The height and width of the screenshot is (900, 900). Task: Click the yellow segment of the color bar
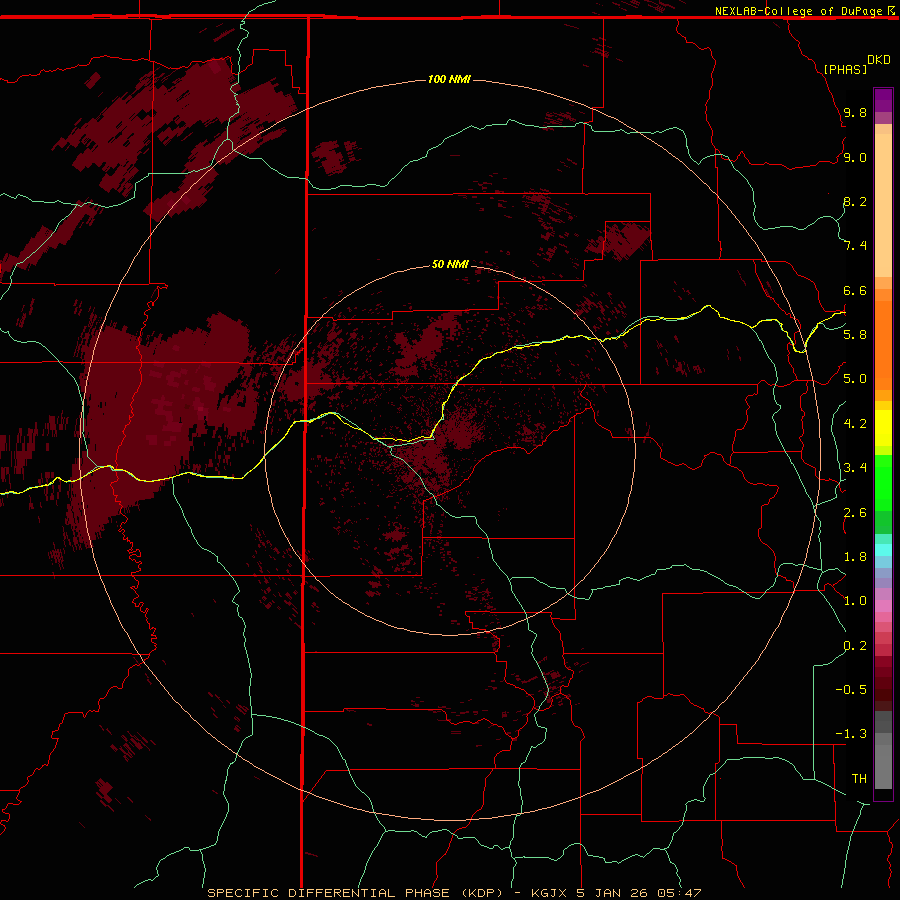click(x=883, y=428)
